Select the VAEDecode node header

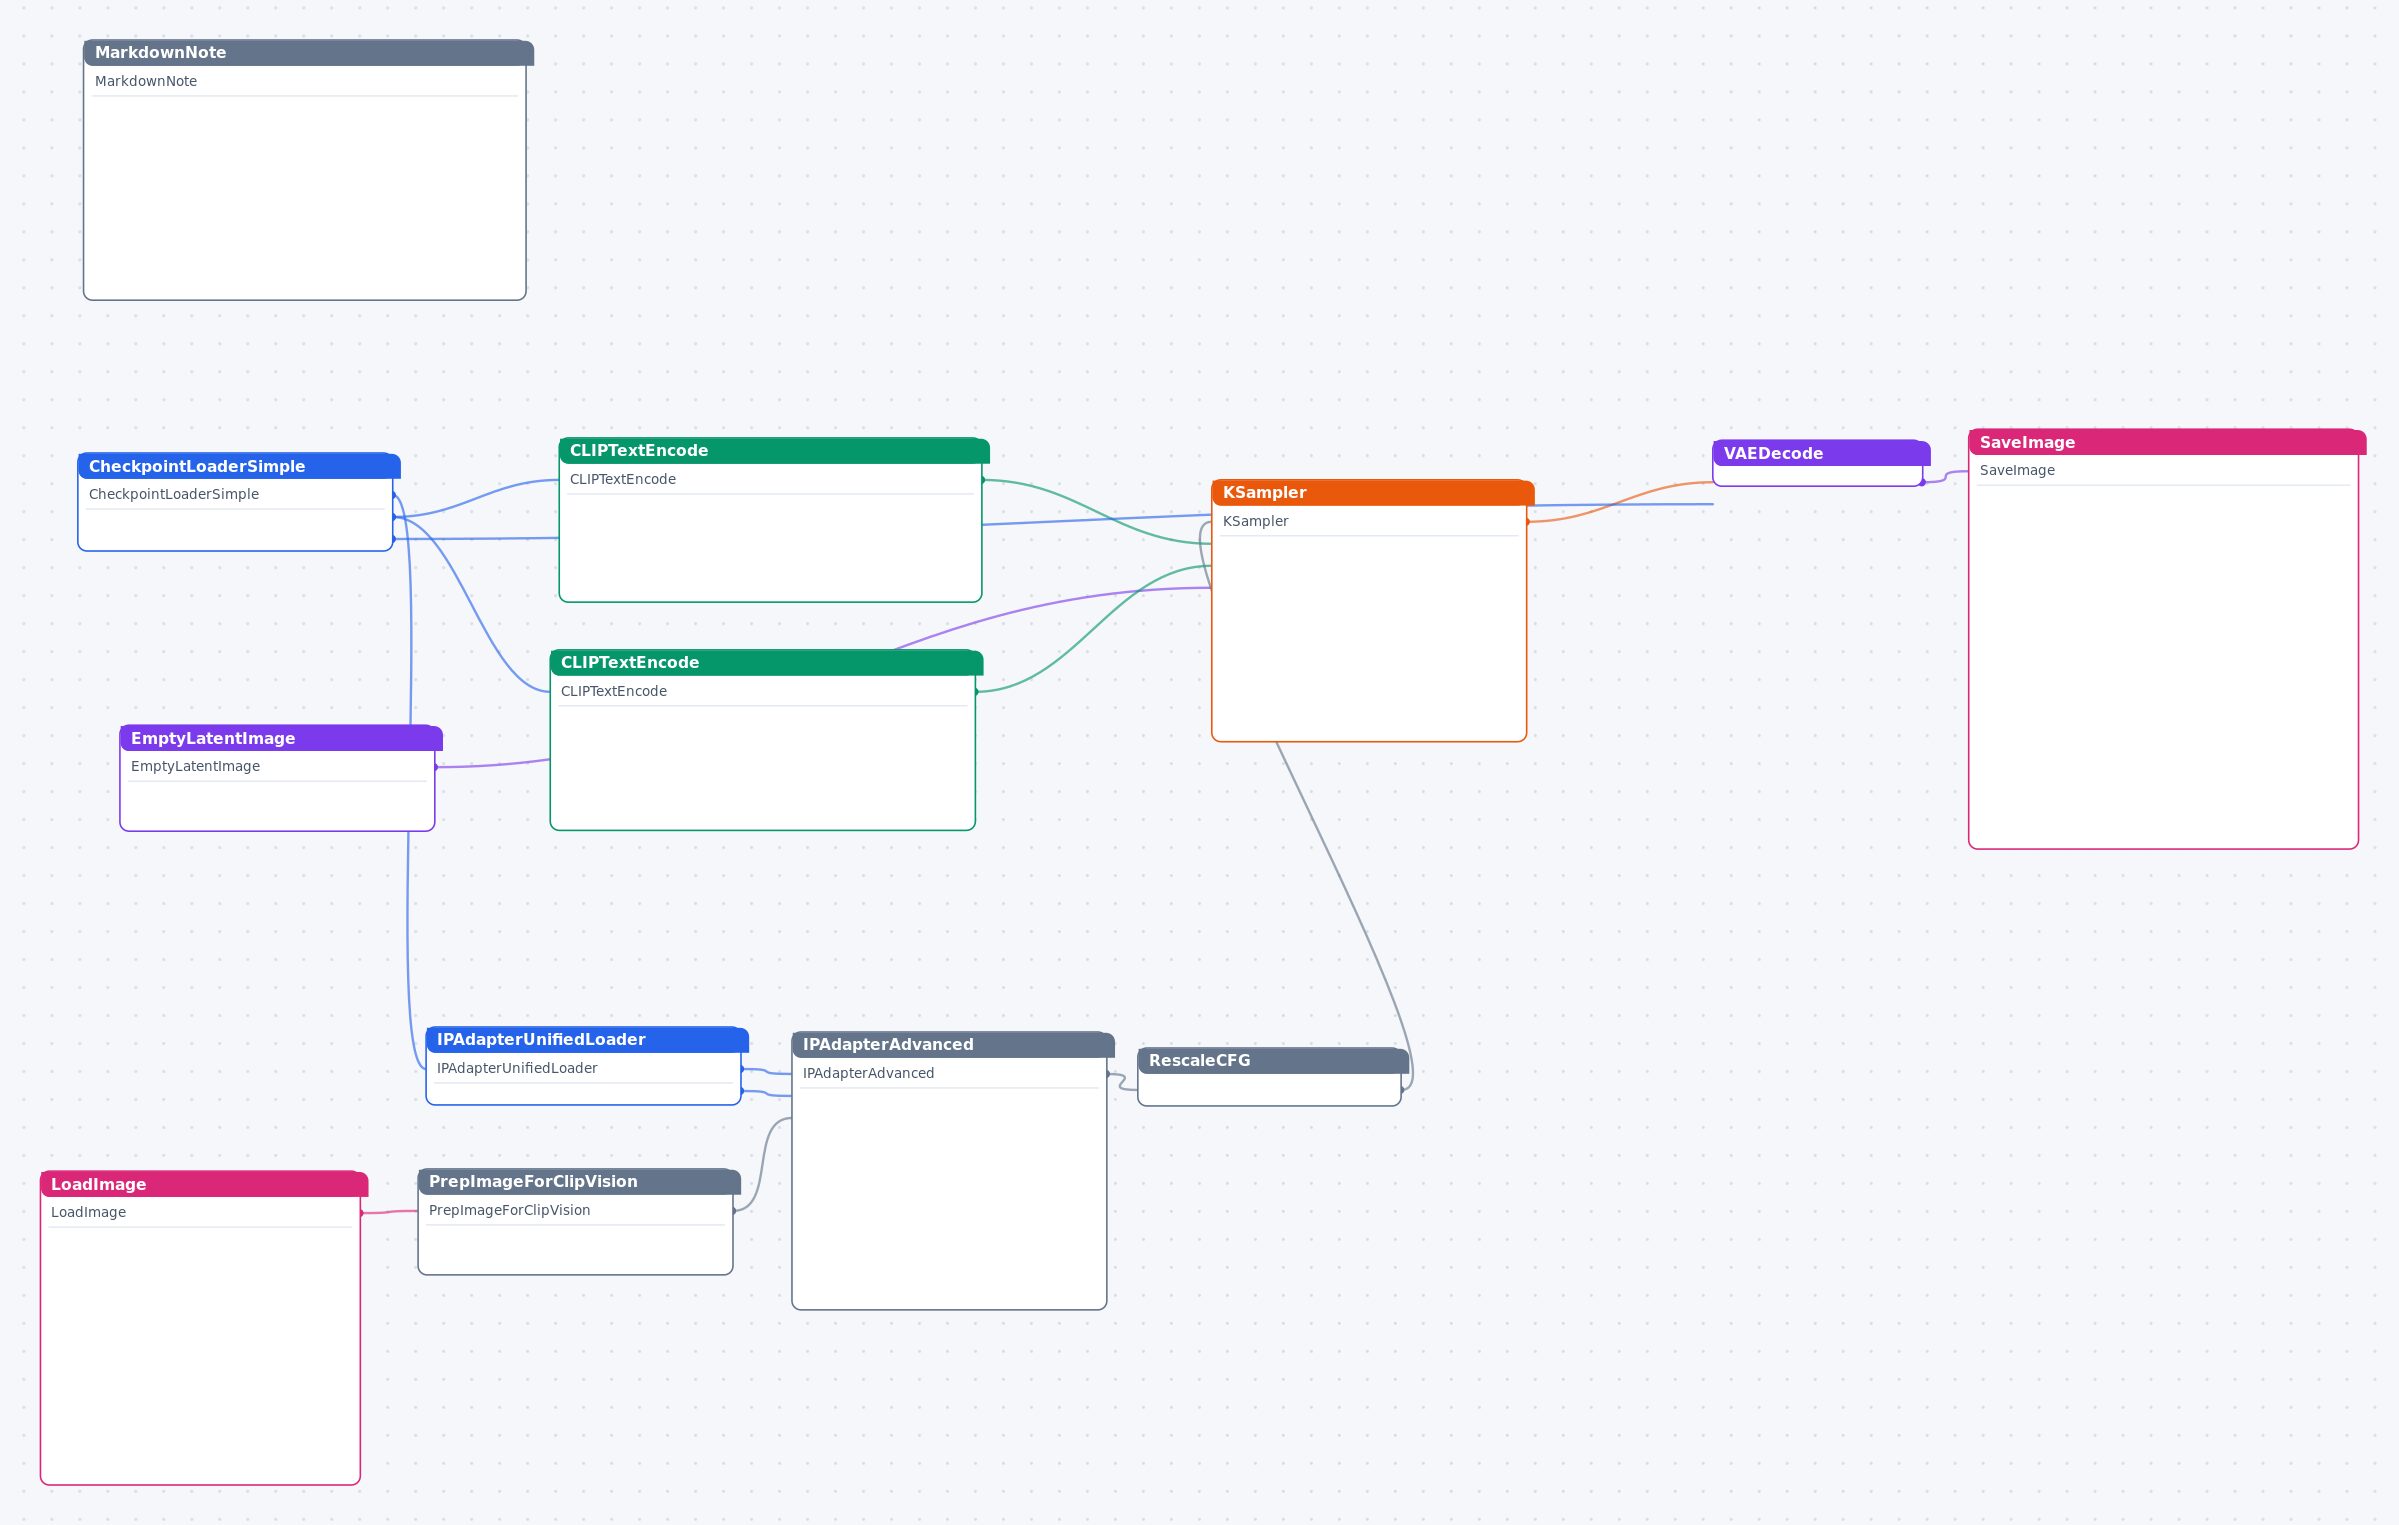[1821, 454]
